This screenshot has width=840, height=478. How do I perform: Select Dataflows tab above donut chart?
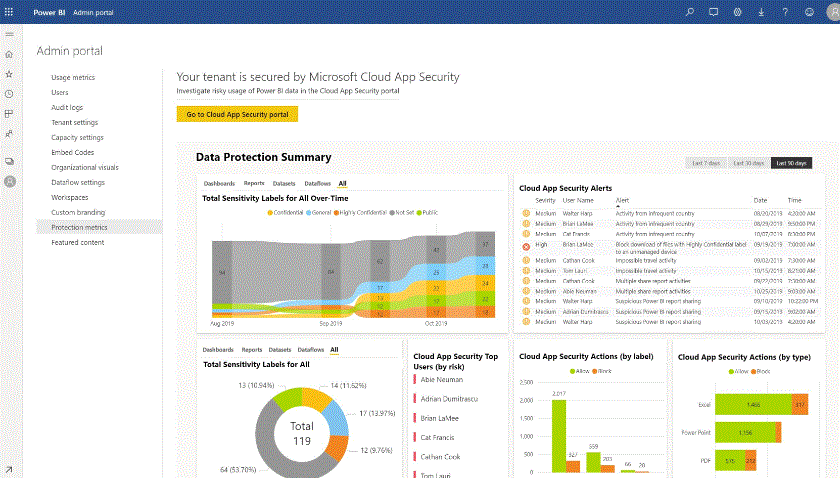(311, 349)
